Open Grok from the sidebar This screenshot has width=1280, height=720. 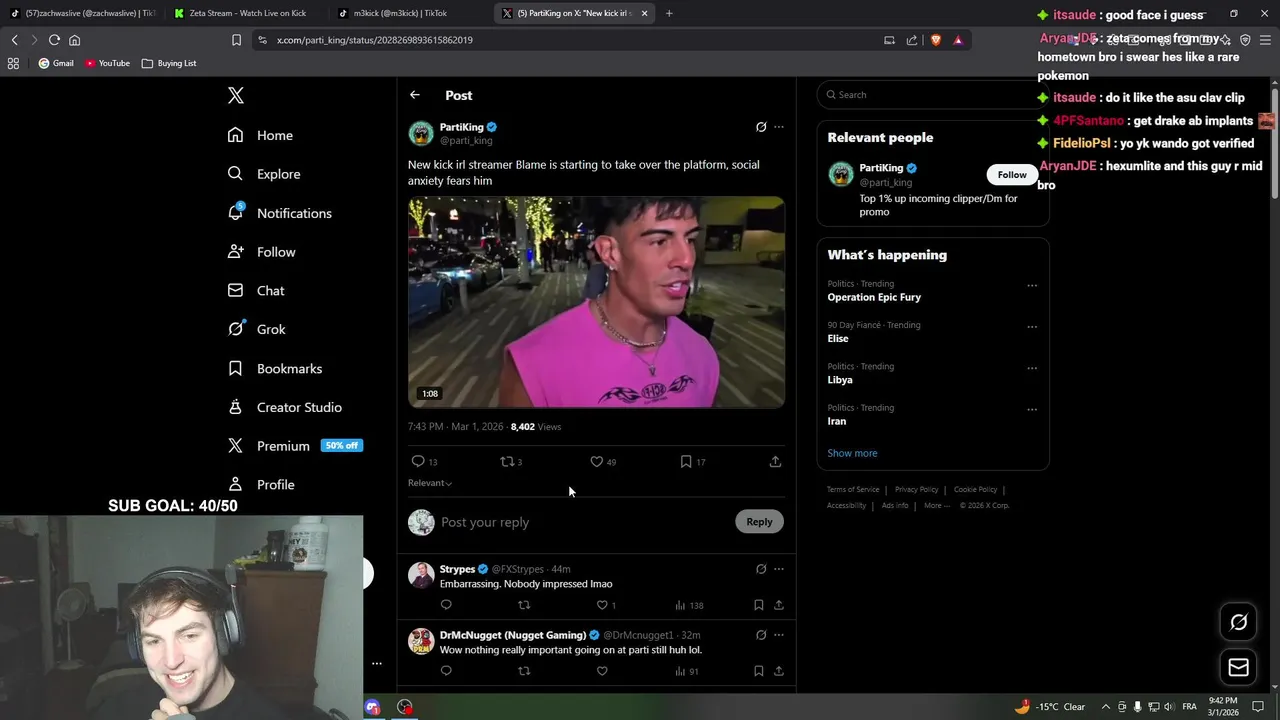coord(256,329)
